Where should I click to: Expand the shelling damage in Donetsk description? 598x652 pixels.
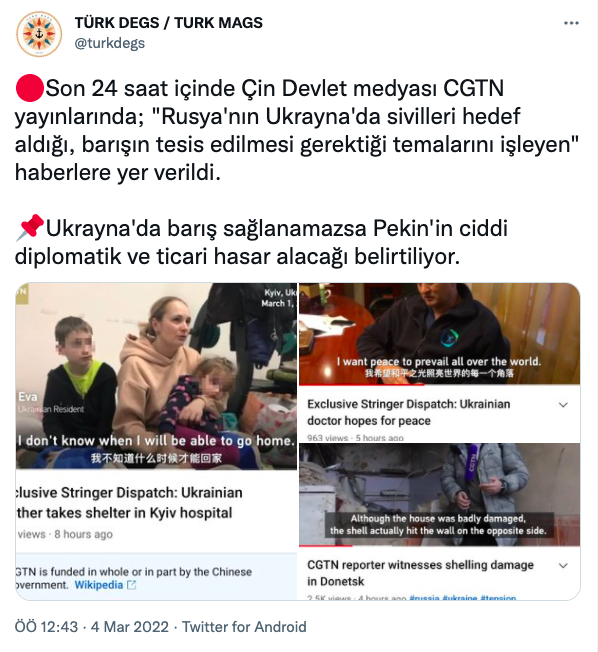[563, 566]
